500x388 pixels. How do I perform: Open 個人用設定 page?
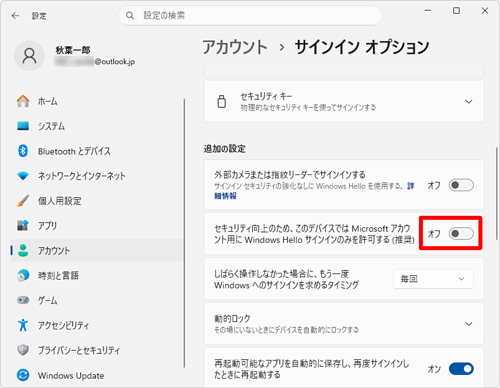point(97,201)
